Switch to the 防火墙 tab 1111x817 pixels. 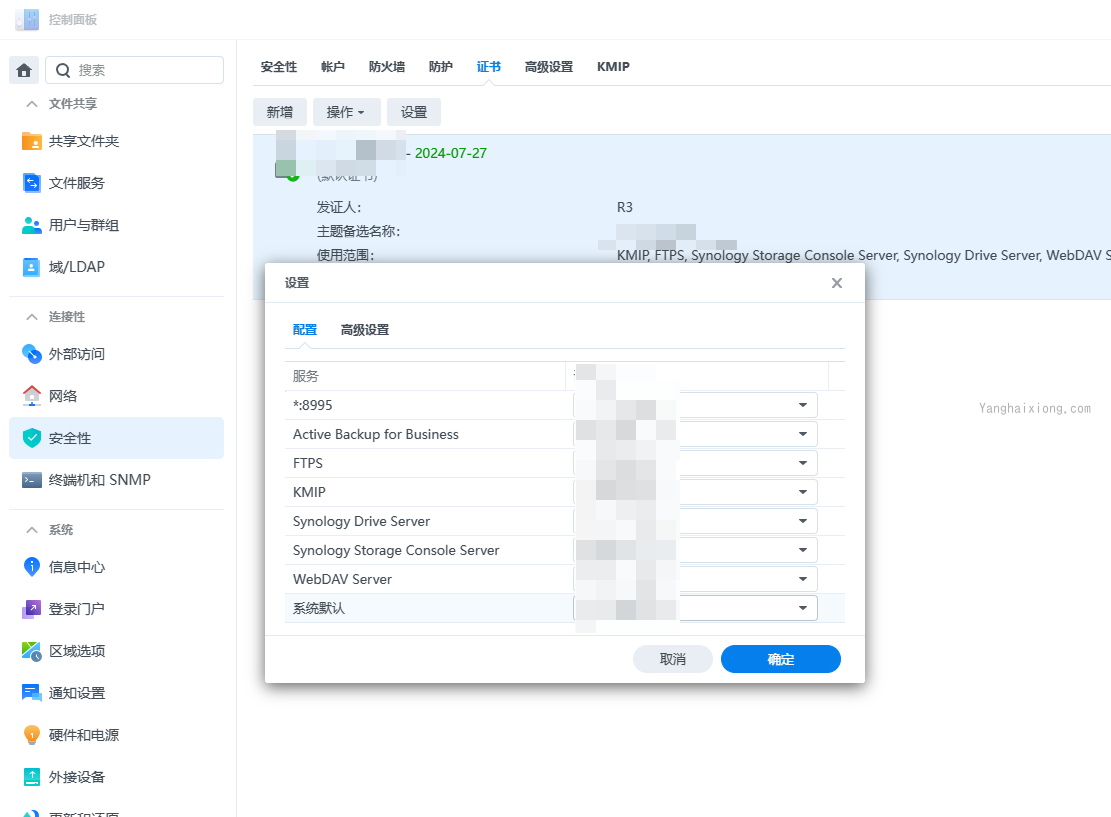coord(387,67)
